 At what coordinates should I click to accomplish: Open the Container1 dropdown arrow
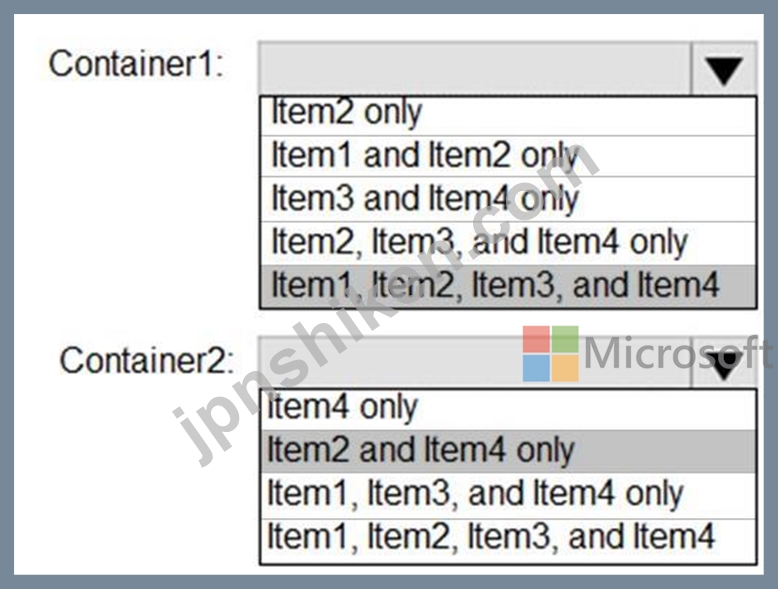pyautogui.click(x=723, y=68)
